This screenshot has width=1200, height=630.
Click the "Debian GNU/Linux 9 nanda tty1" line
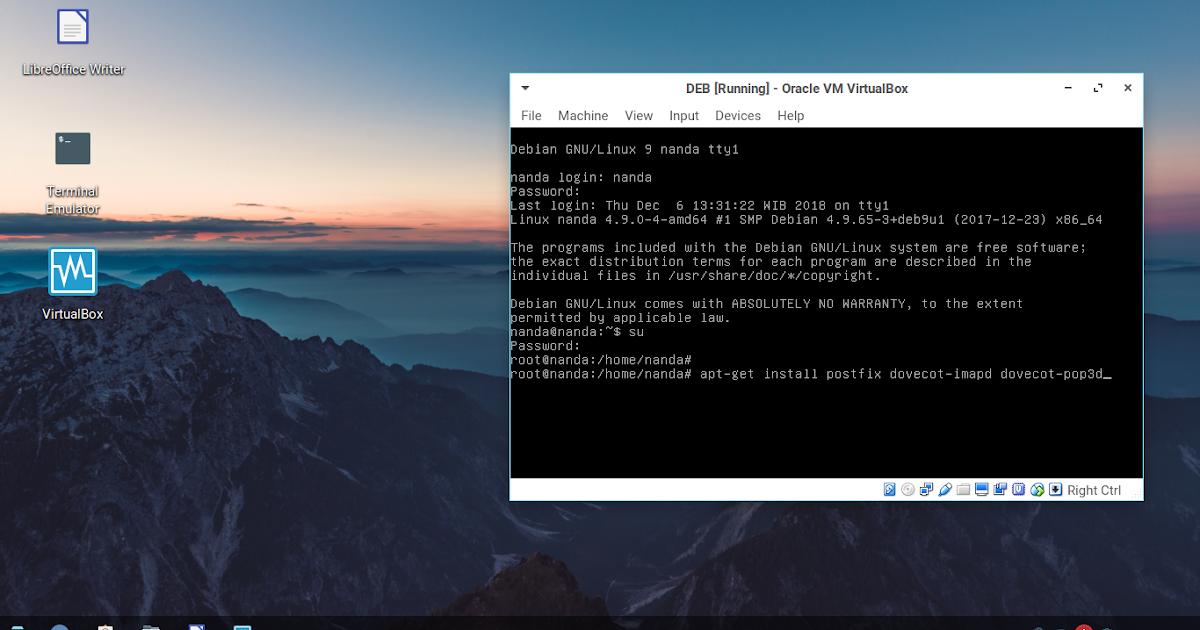click(x=625, y=149)
